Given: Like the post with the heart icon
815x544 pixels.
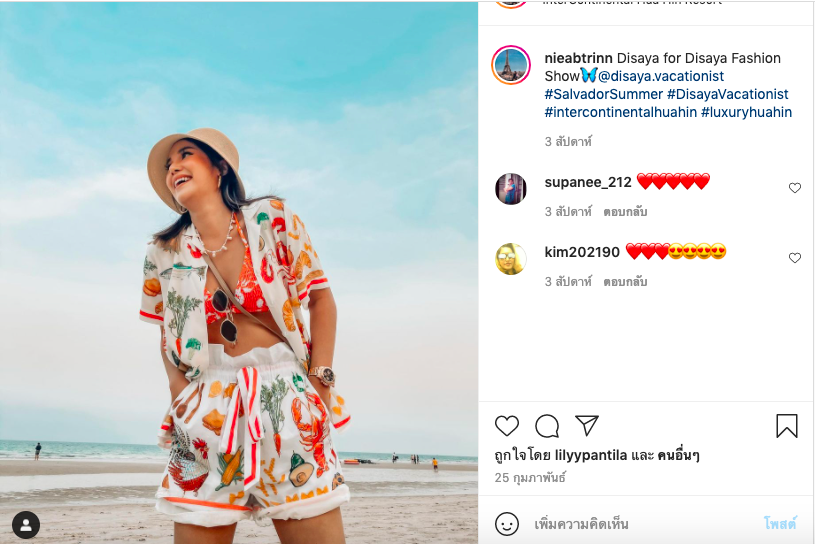Looking at the screenshot, I should (507, 426).
